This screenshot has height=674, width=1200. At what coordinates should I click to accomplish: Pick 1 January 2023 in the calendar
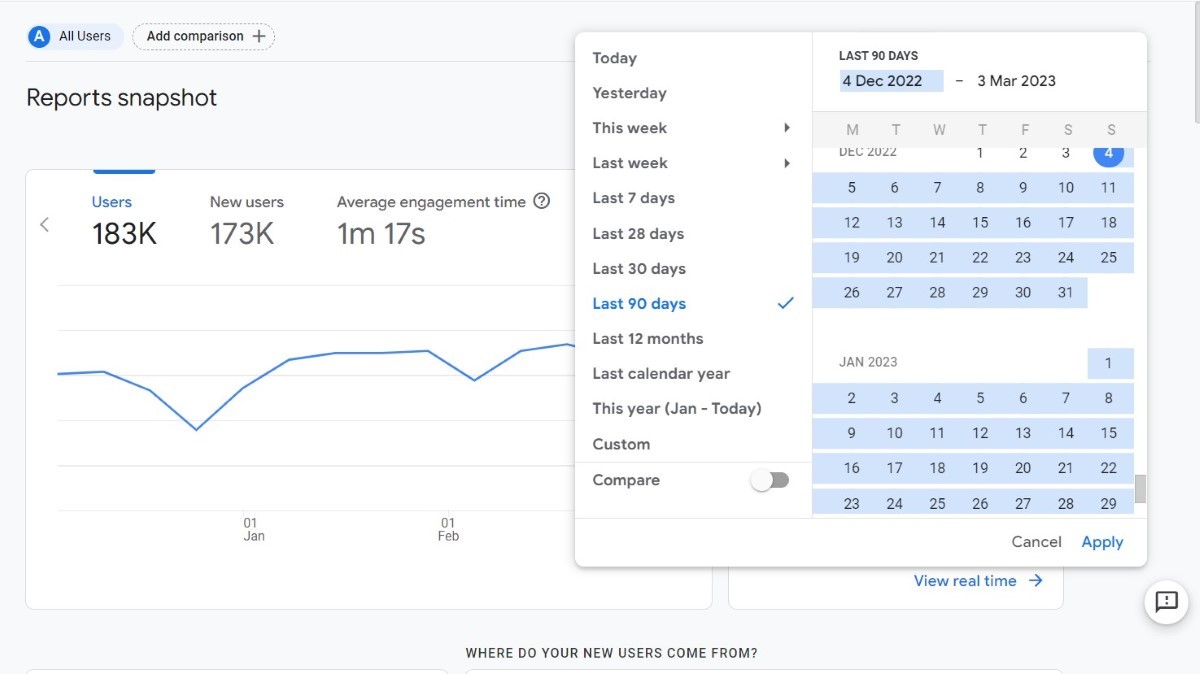(x=1108, y=363)
